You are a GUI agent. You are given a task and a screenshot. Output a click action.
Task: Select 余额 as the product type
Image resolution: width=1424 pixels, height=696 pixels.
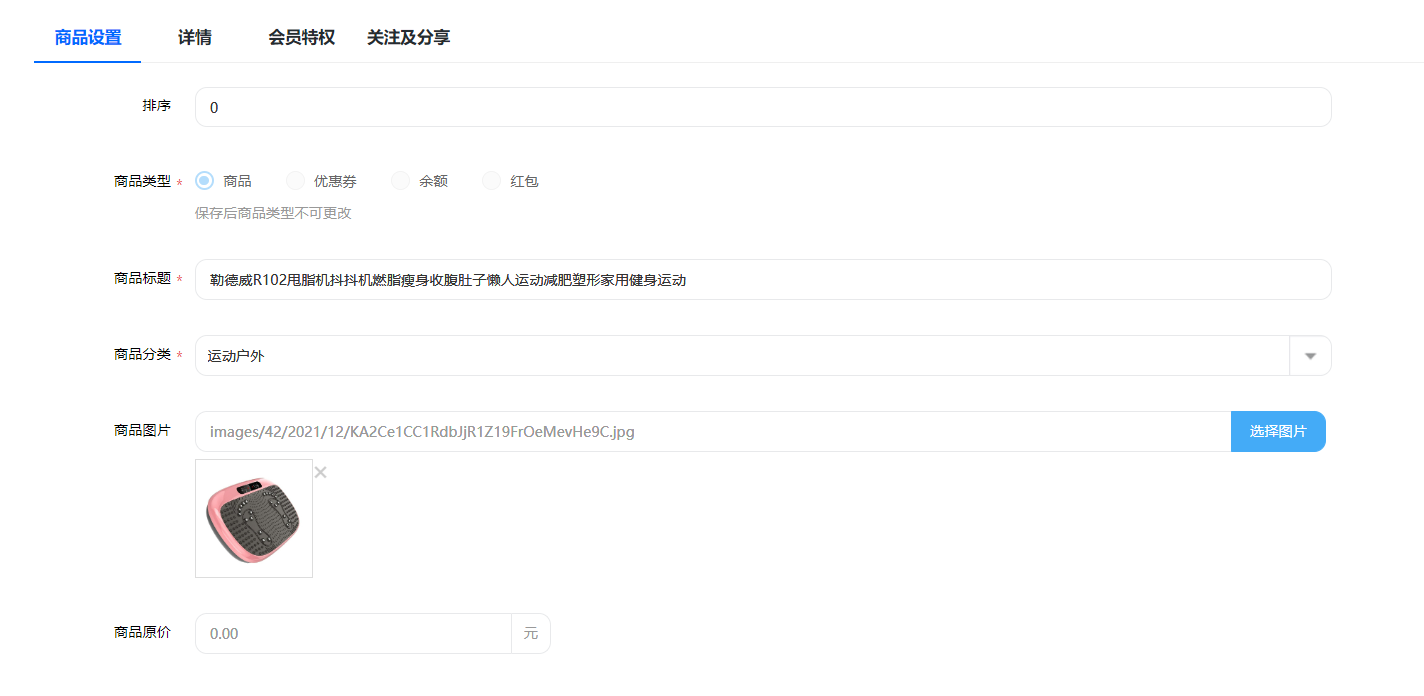(400, 181)
